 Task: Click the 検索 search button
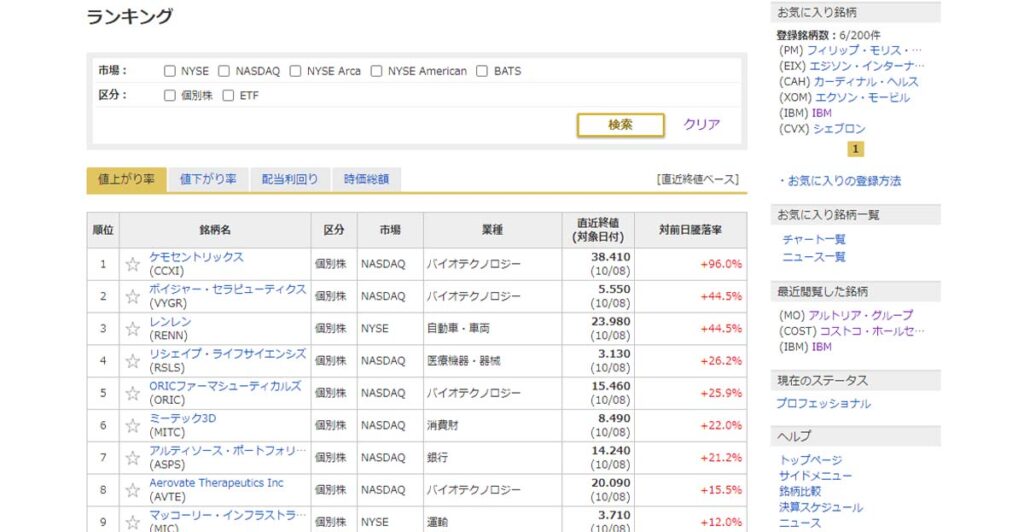[620, 125]
